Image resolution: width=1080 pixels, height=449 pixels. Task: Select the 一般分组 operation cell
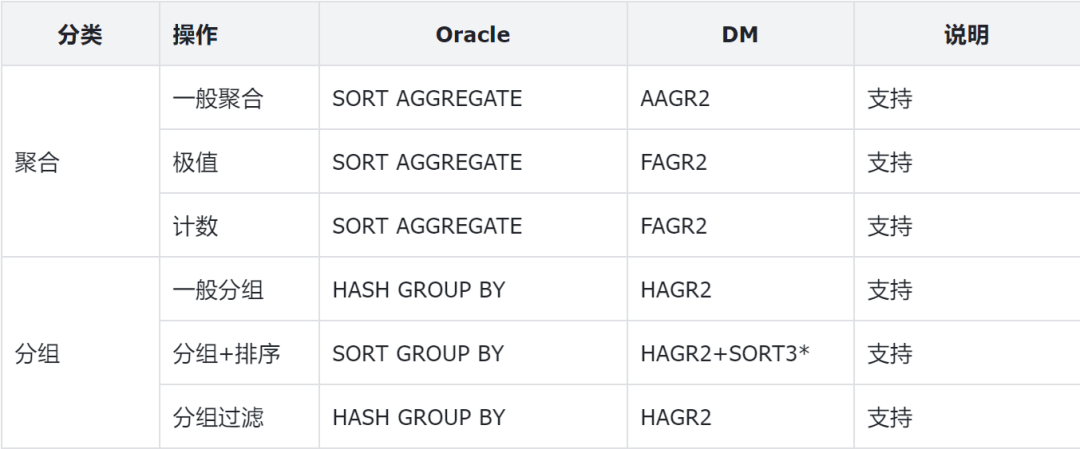tap(217, 291)
